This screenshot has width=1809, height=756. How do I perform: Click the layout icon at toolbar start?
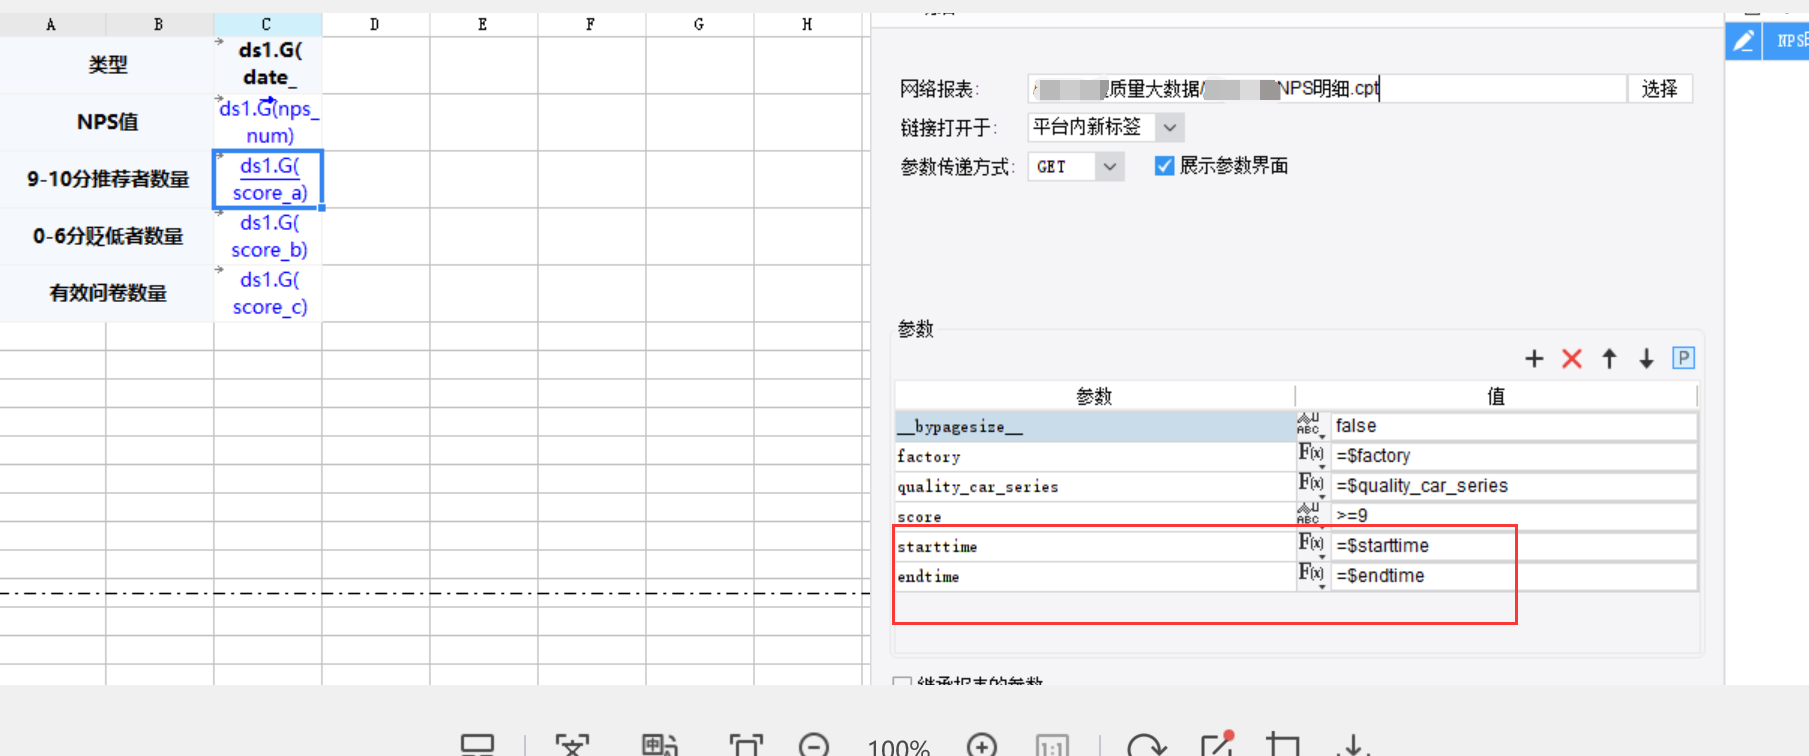(x=477, y=746)
